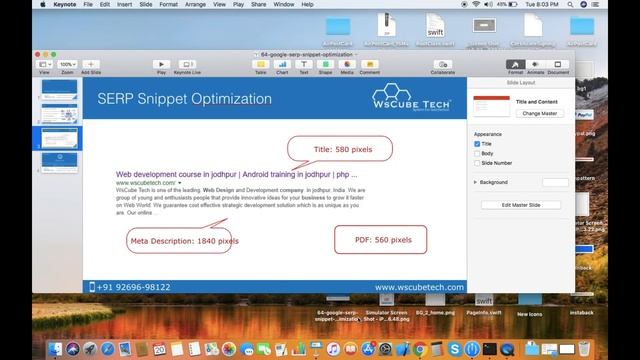Expand the Background disclosure triangle

pos(475,182)
